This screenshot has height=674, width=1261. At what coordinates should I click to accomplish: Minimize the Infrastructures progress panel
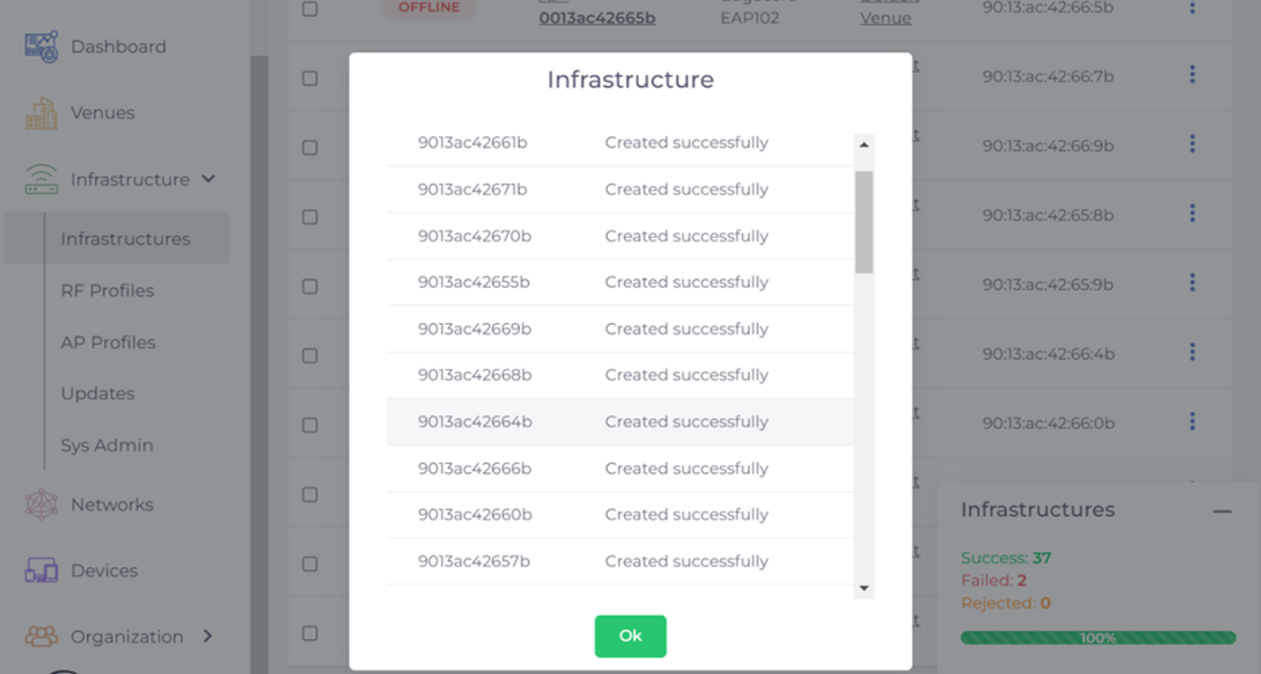click(x=1222, y=511)
